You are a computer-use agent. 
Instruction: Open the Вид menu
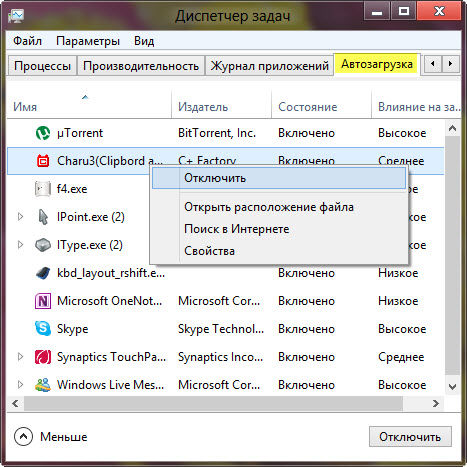144,41
